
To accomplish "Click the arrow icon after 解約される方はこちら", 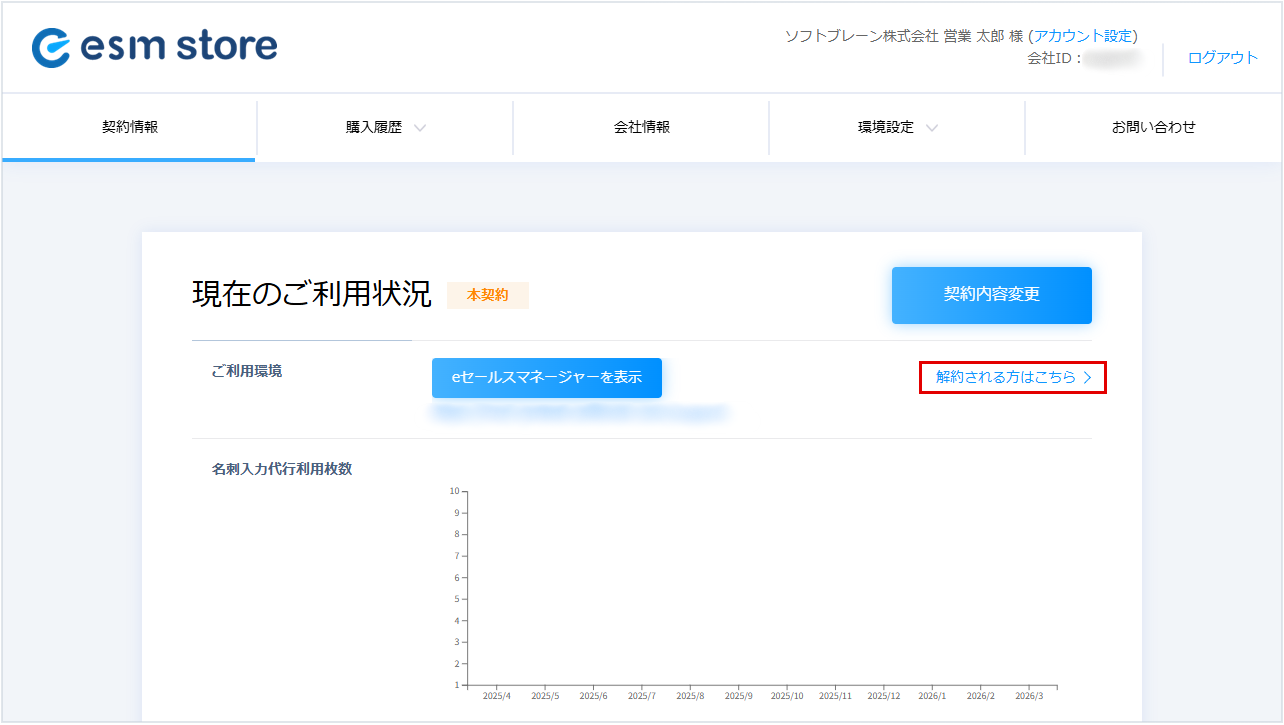I will click(x=1087, y=378).
